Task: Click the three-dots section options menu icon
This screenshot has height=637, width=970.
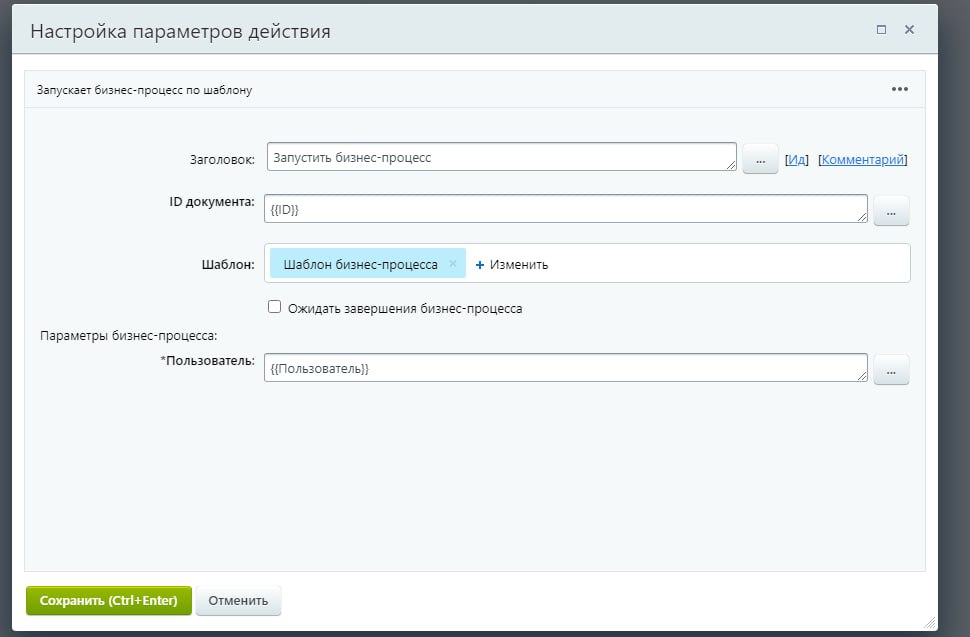Action: tap(899, 89)
